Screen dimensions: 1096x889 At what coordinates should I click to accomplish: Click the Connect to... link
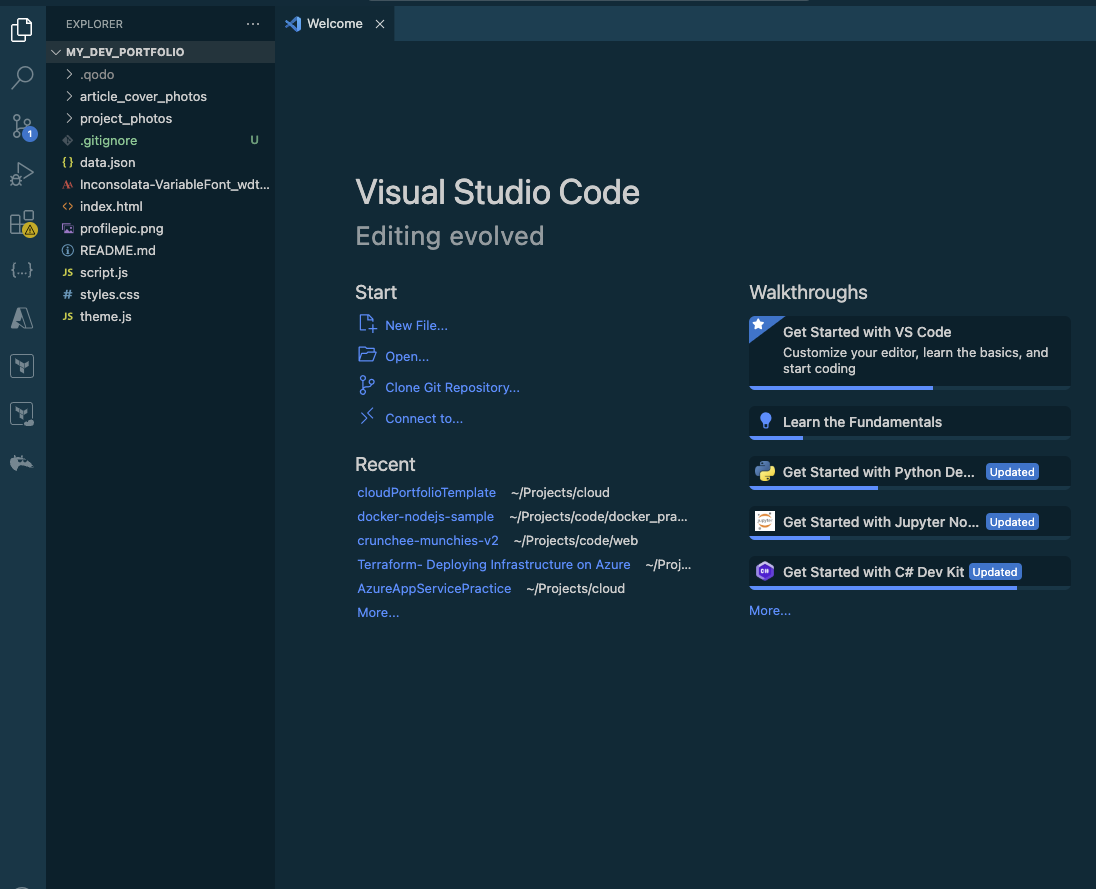[424, 419]
